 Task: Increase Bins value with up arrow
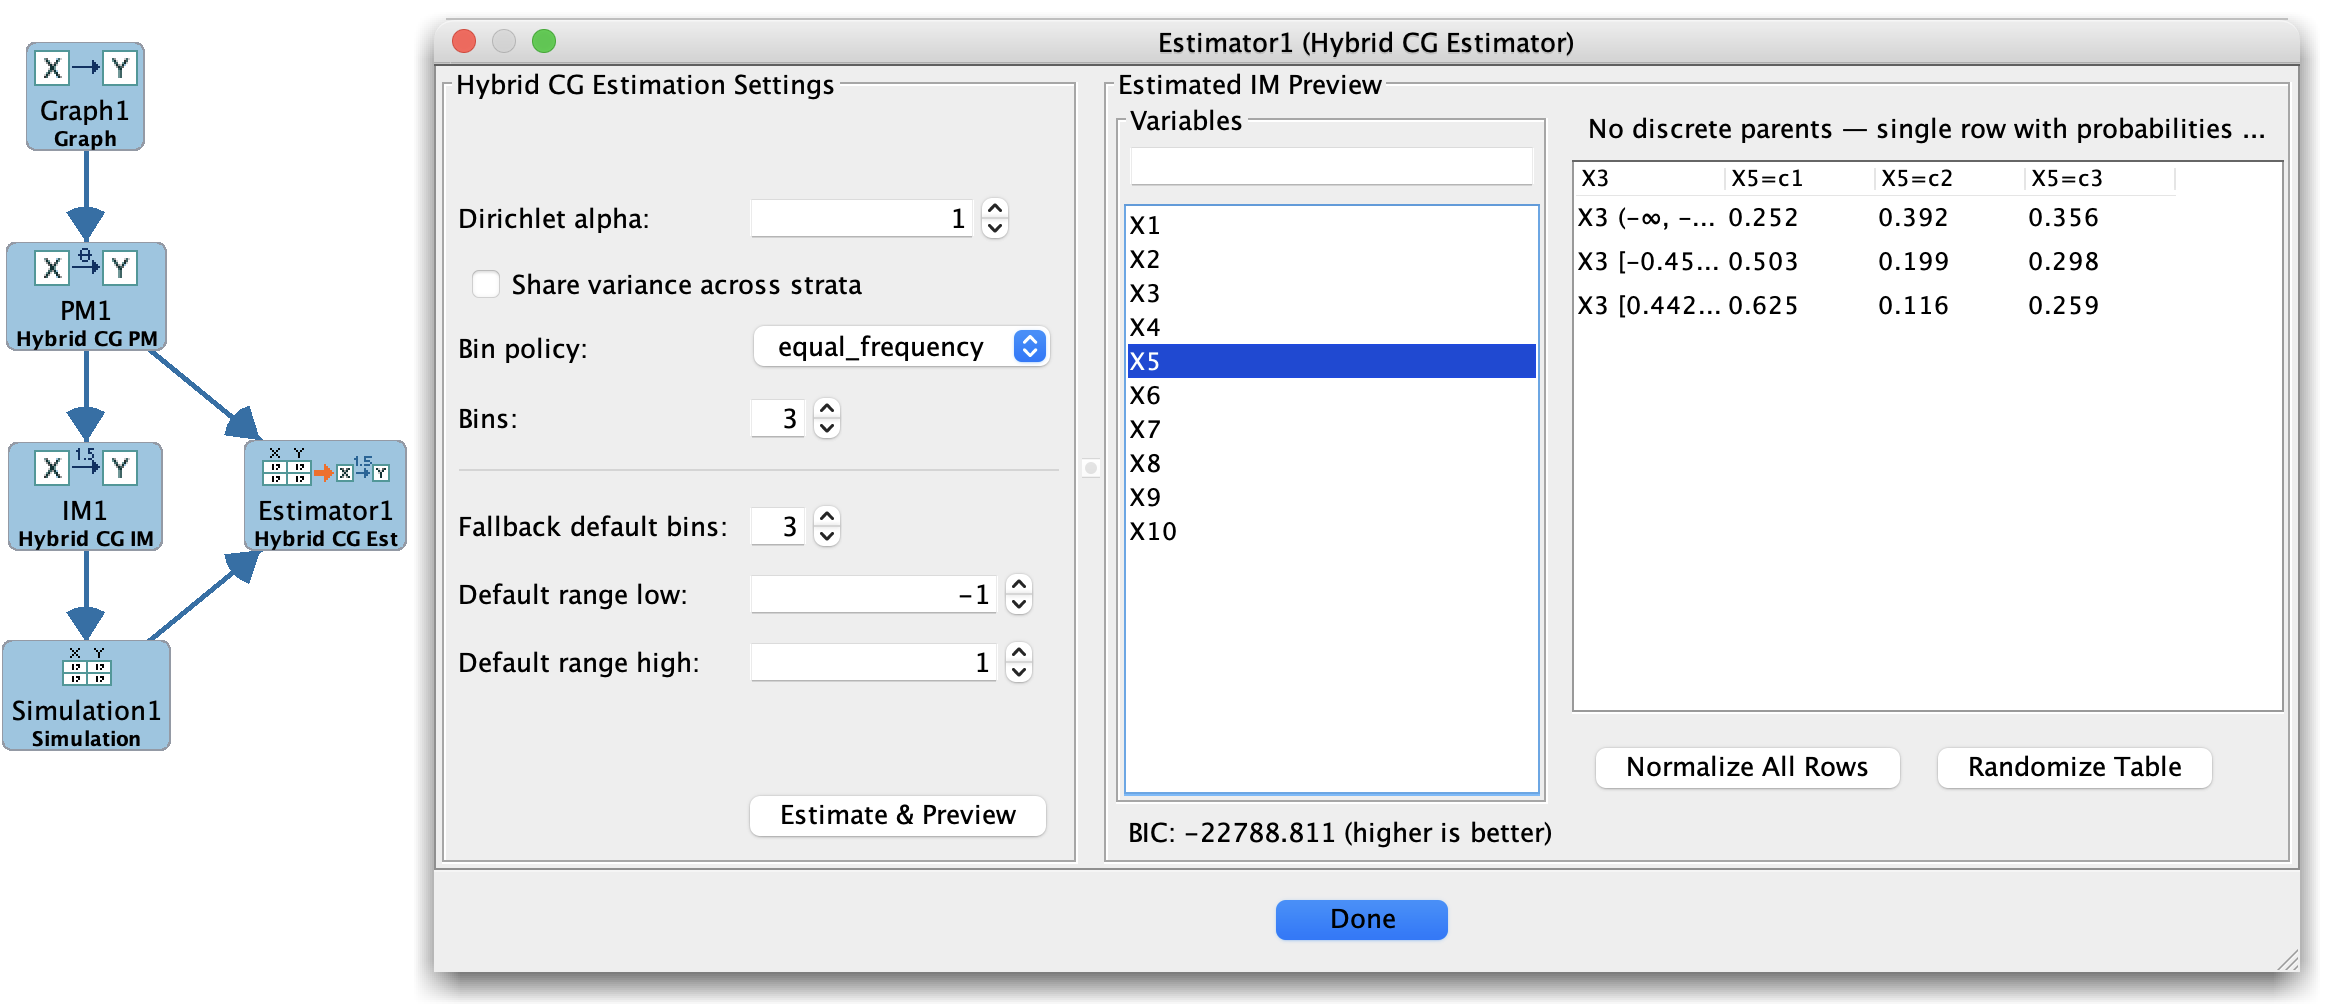[x=827, y=409]
